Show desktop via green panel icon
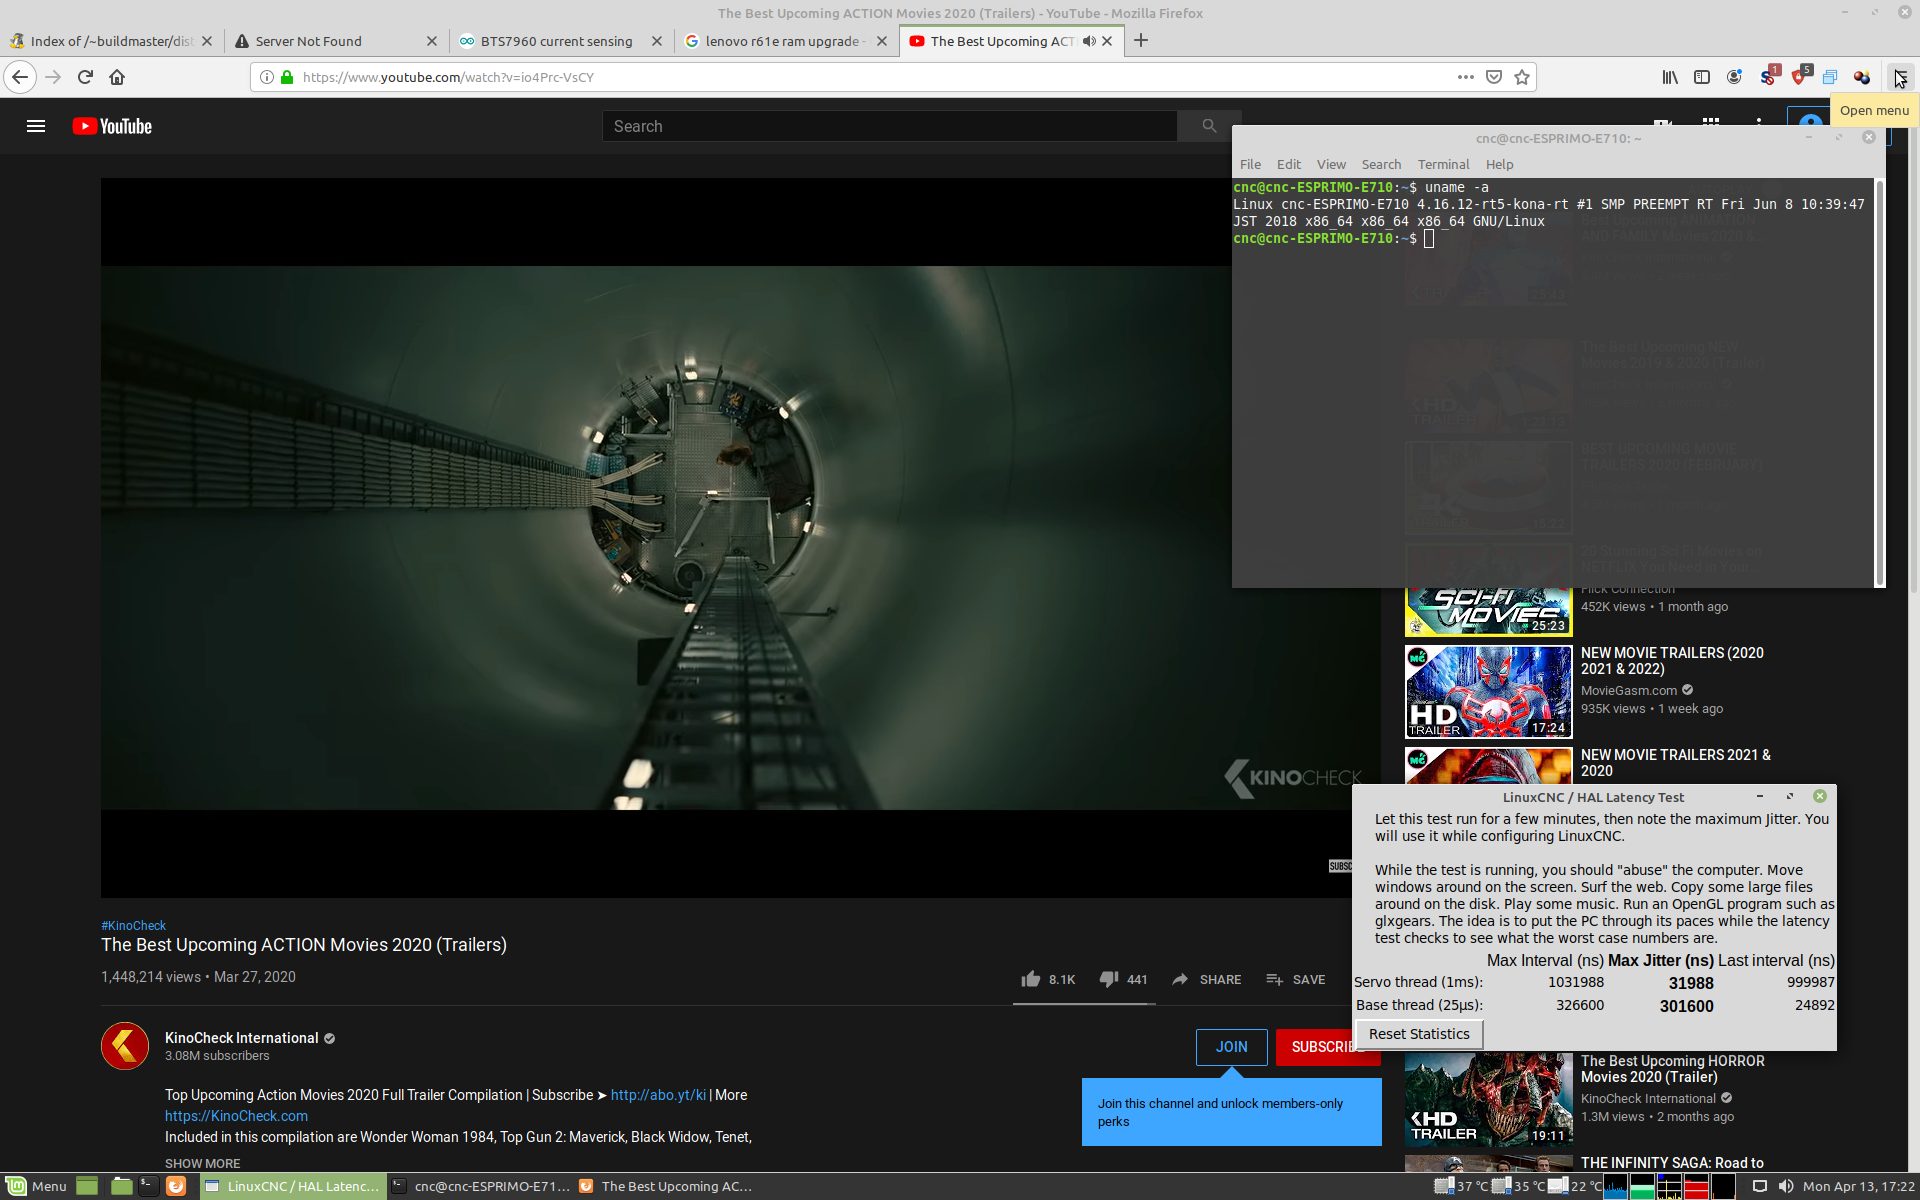Image resolution: width=1920 pixels, height=1200 pixels. pos(87,1186)
